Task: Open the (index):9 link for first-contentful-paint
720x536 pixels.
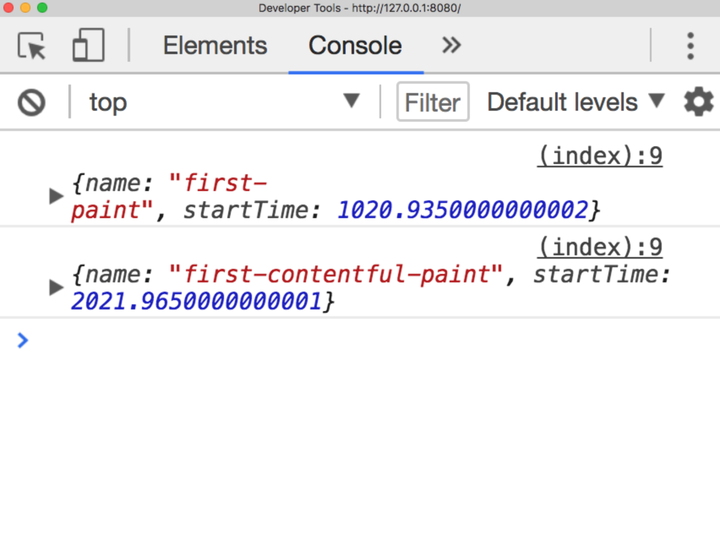Action: coord(600,247)
